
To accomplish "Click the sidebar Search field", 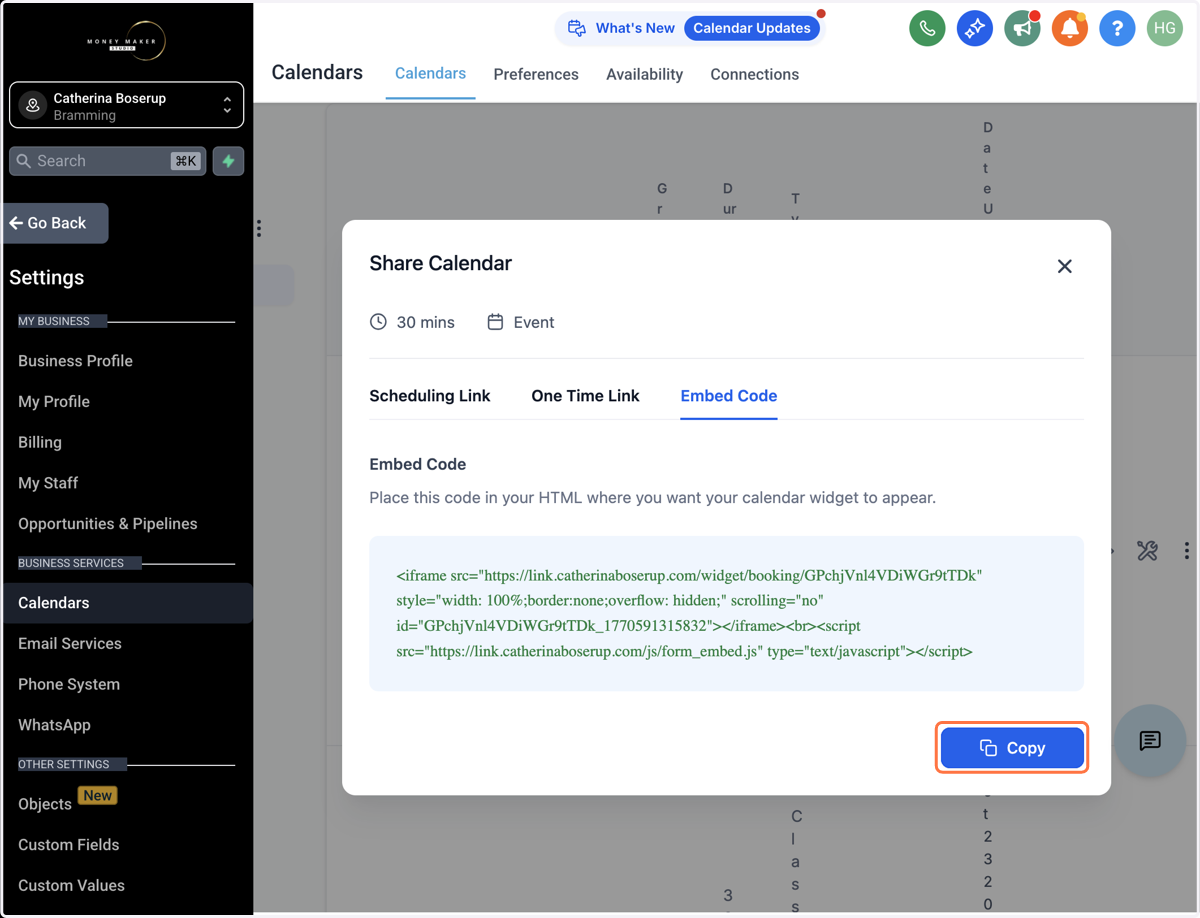I will click(107, 161).
